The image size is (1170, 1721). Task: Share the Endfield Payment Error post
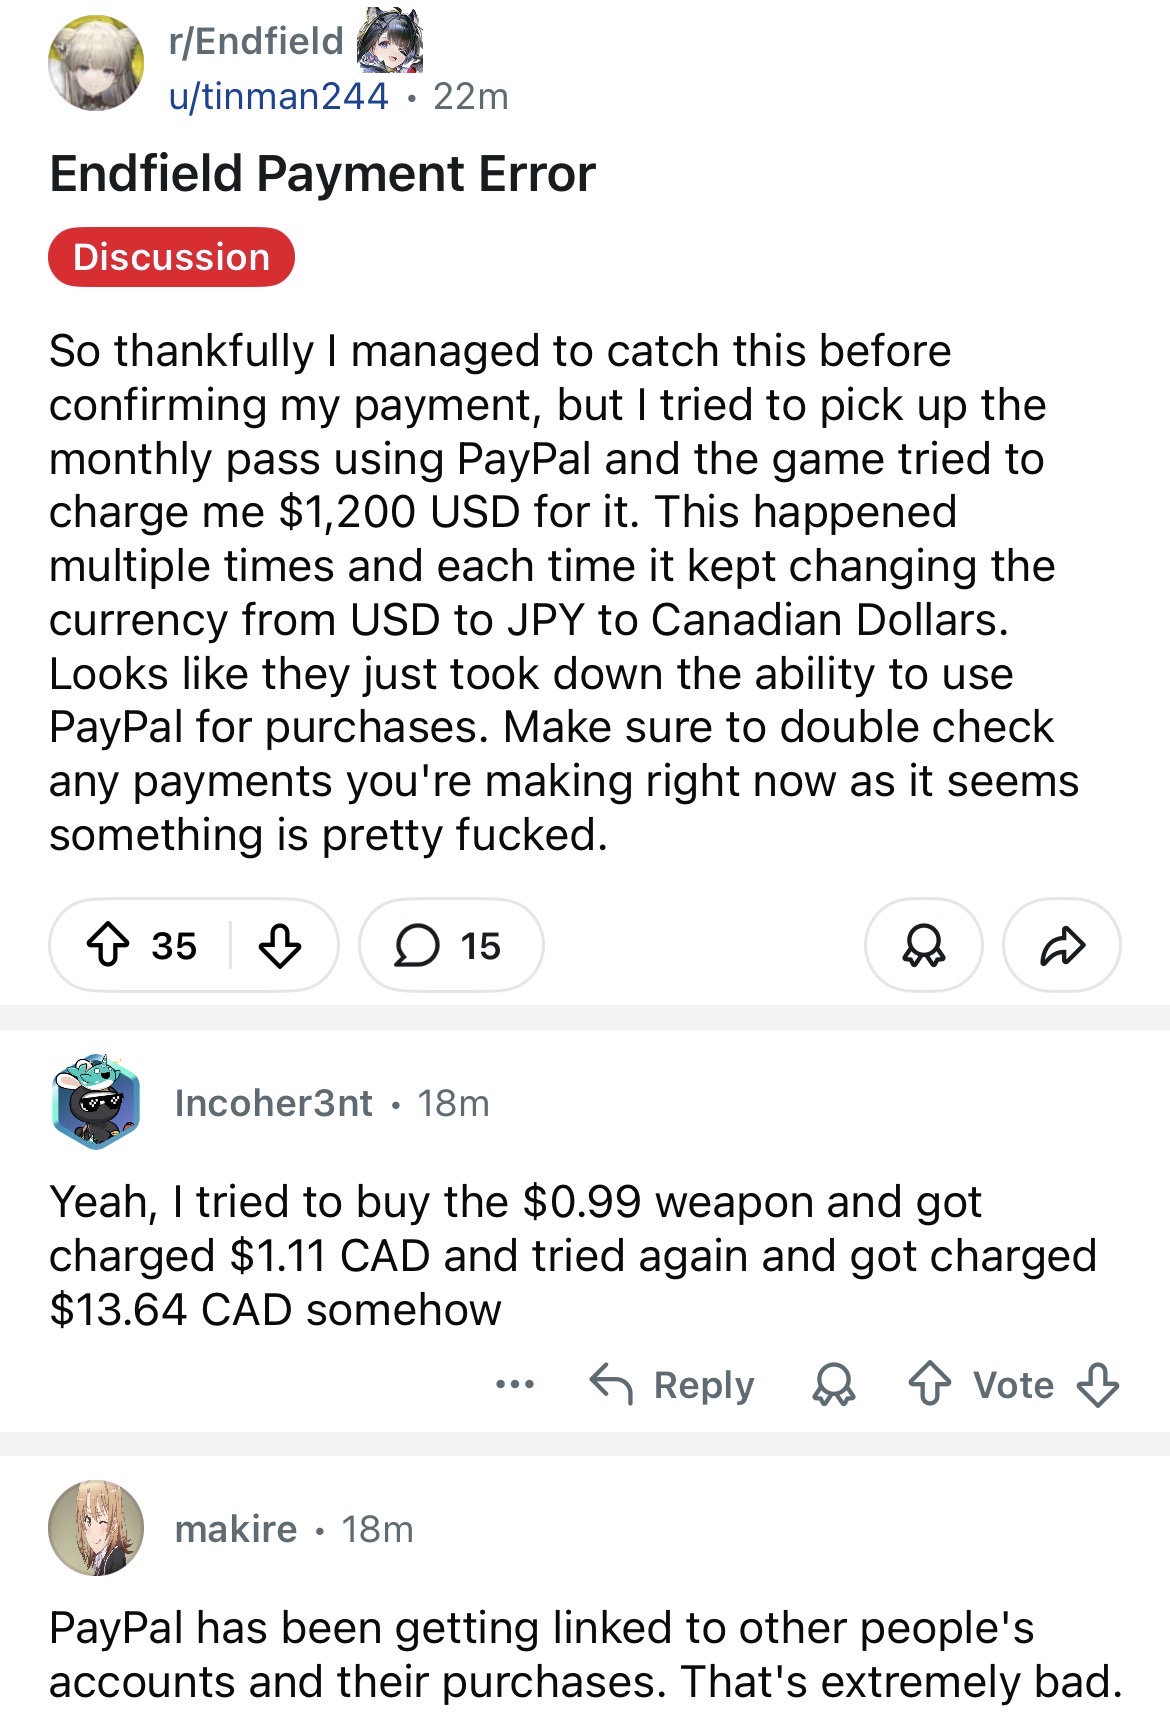1062,945
